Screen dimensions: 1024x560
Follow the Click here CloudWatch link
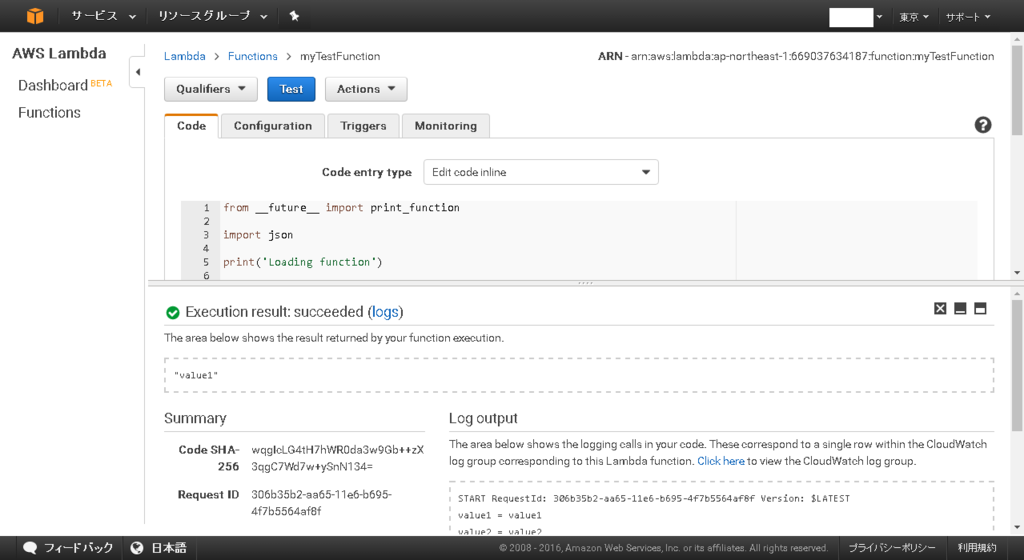720,461
